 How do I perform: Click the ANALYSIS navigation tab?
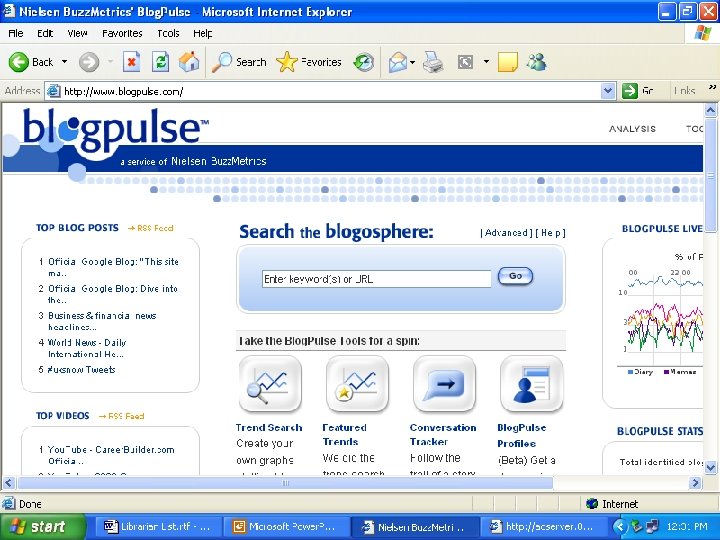(x=632, y=129)
